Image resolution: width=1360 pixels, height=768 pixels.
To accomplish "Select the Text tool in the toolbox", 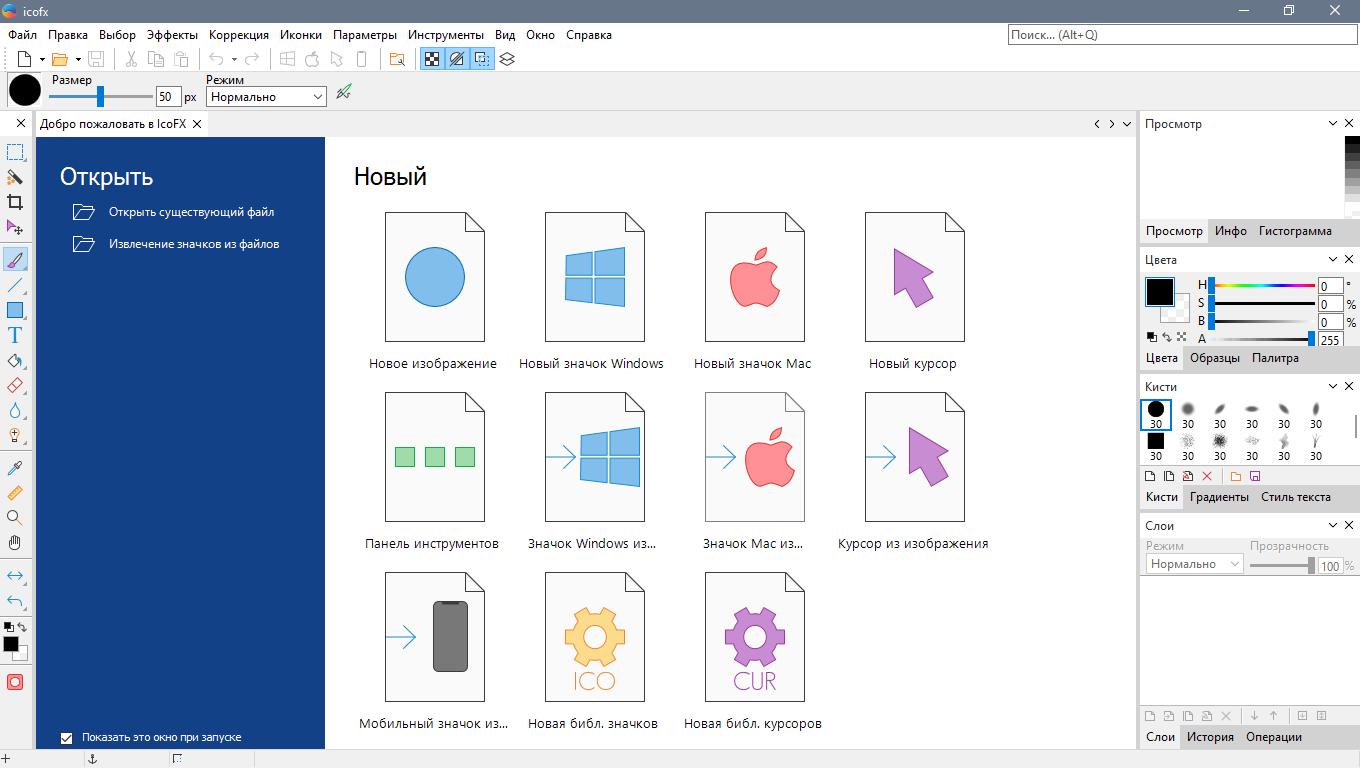I will 15,336.
